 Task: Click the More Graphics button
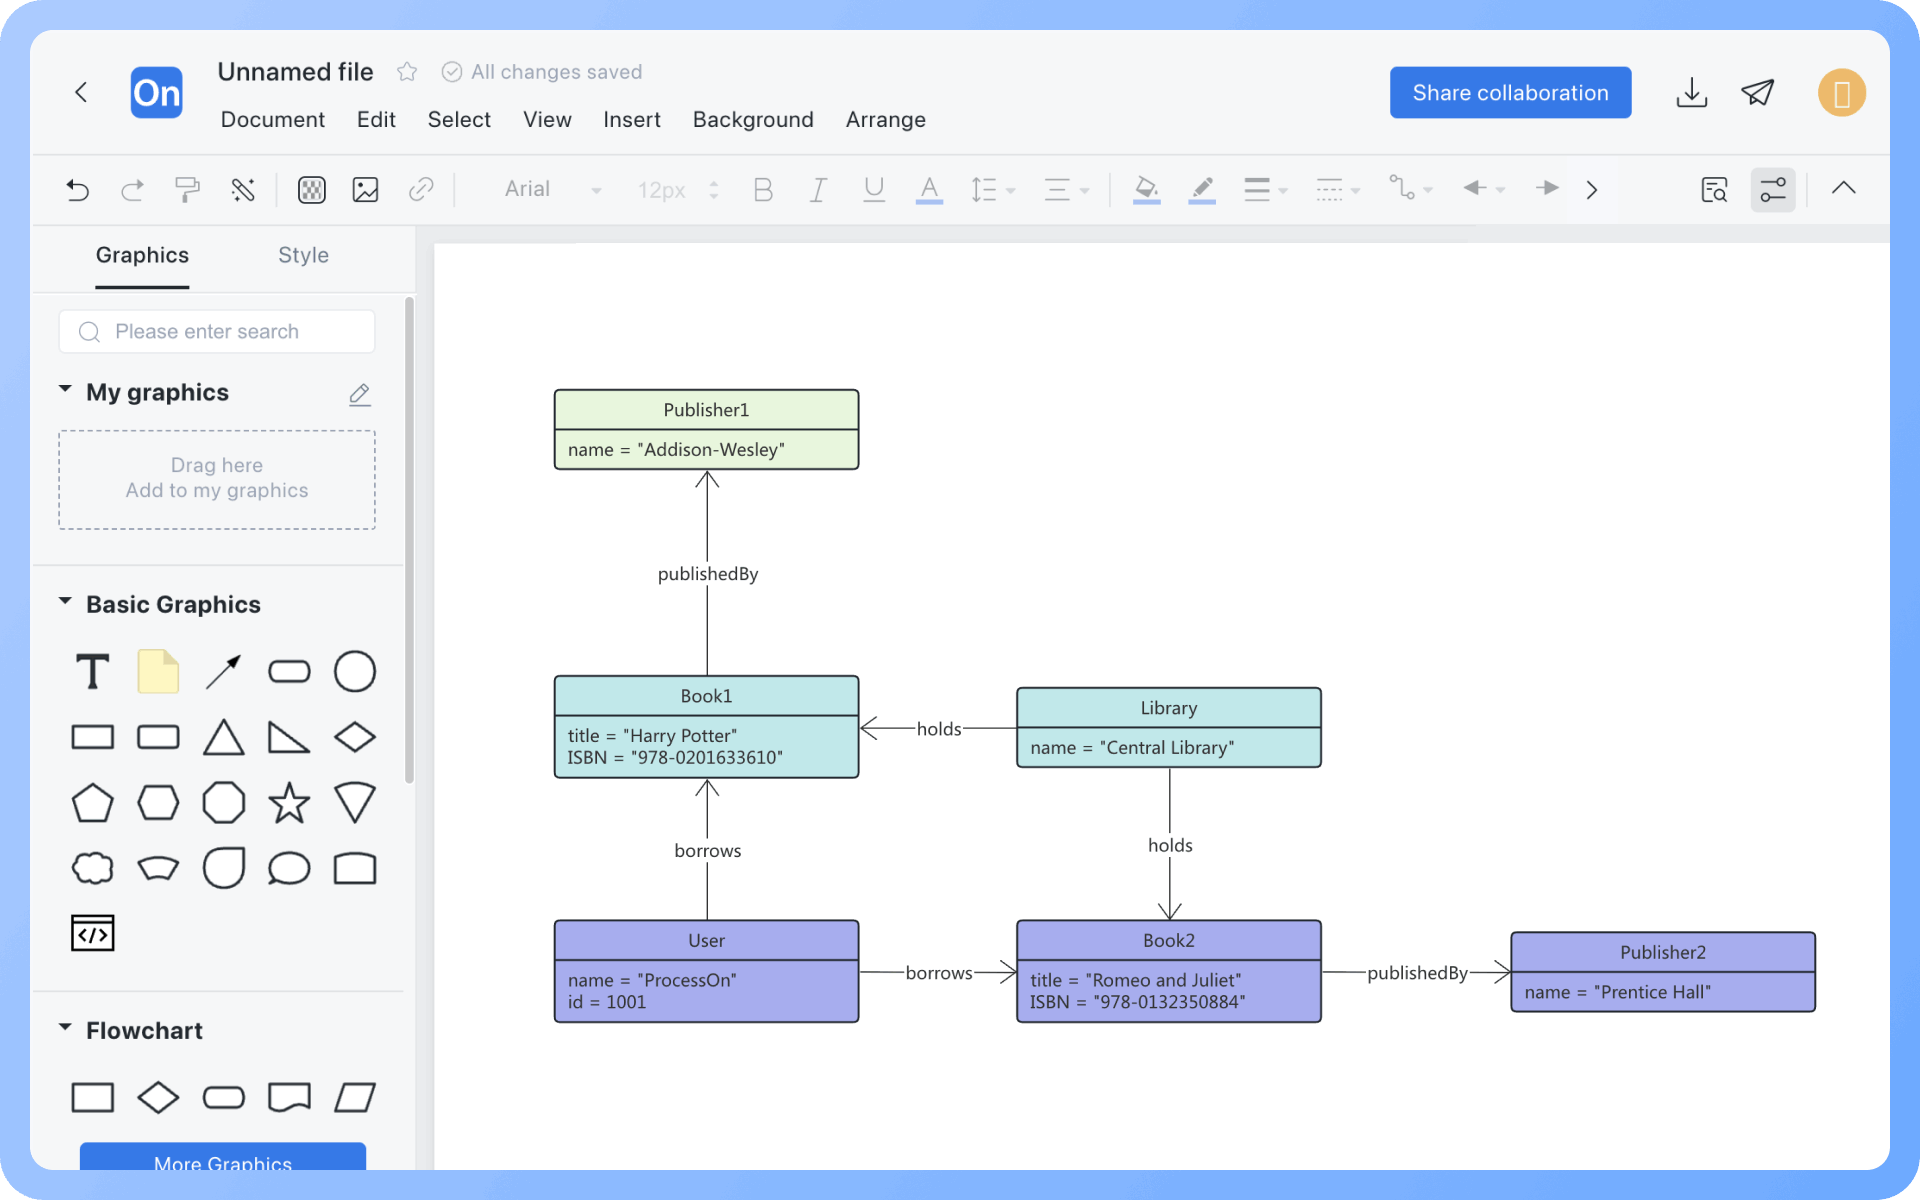click(x=223, y=1157)
